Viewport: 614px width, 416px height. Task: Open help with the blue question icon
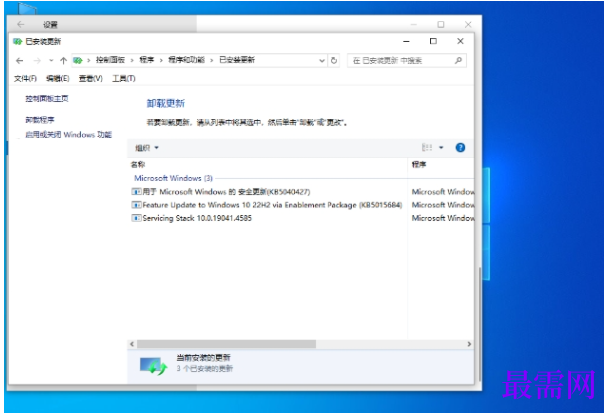point(460,148)
